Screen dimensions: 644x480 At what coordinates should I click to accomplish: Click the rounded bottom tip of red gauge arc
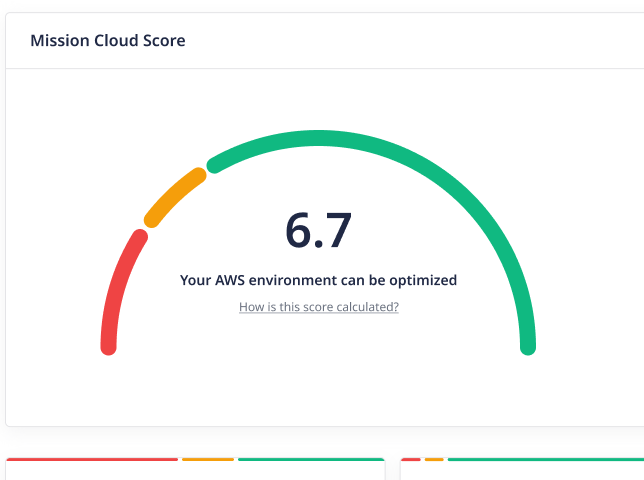[109, 346]
